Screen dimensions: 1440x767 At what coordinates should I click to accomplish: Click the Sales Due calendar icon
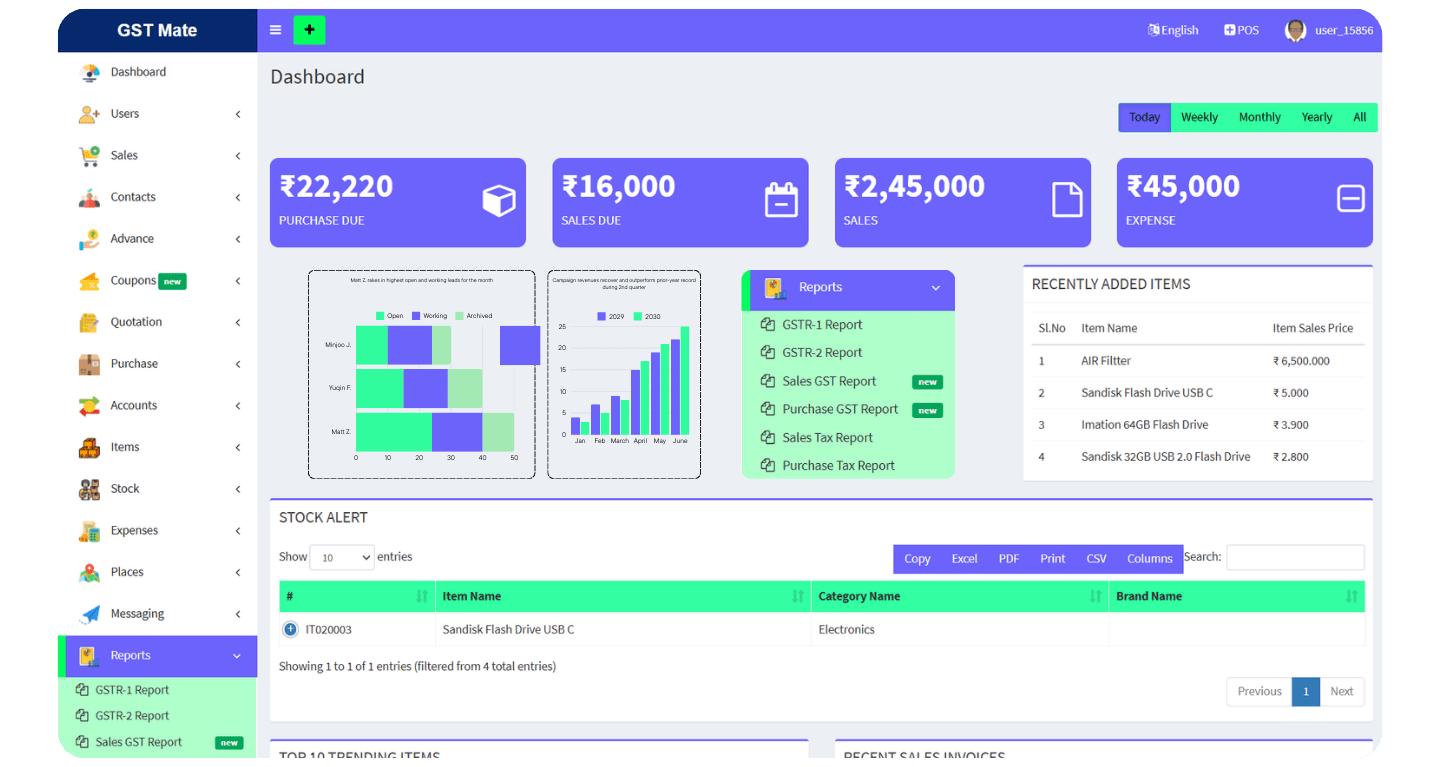781,201
